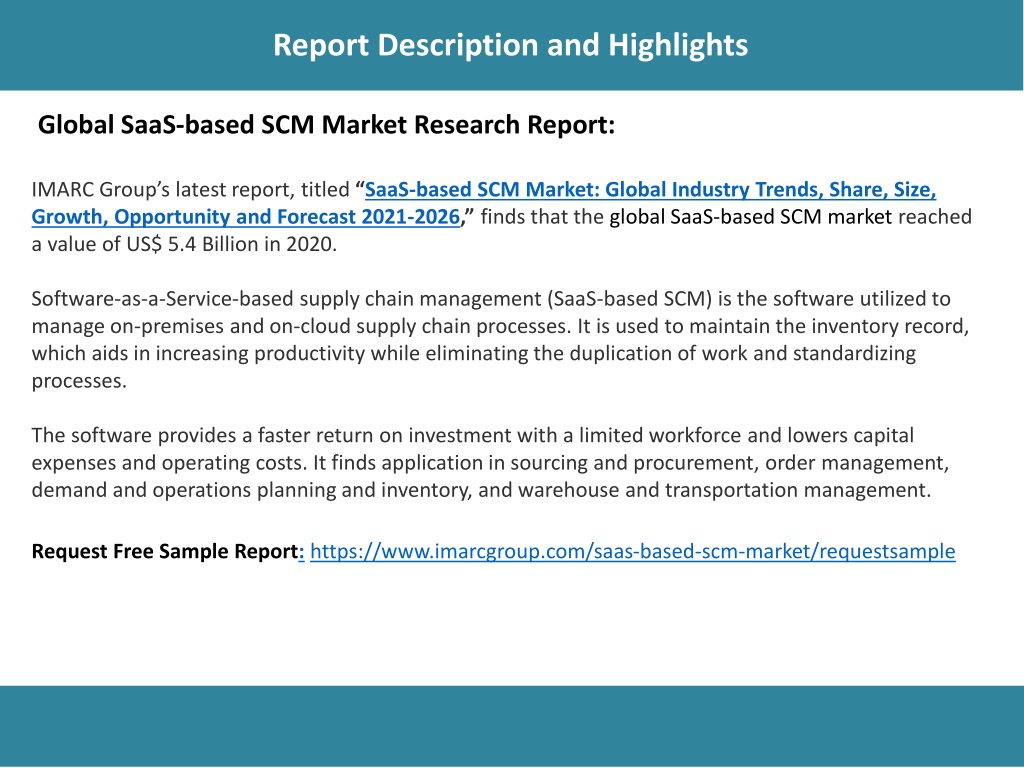
Task: Click the words 'IMARC Group's latest report'
Action: (x=163, y=189)
